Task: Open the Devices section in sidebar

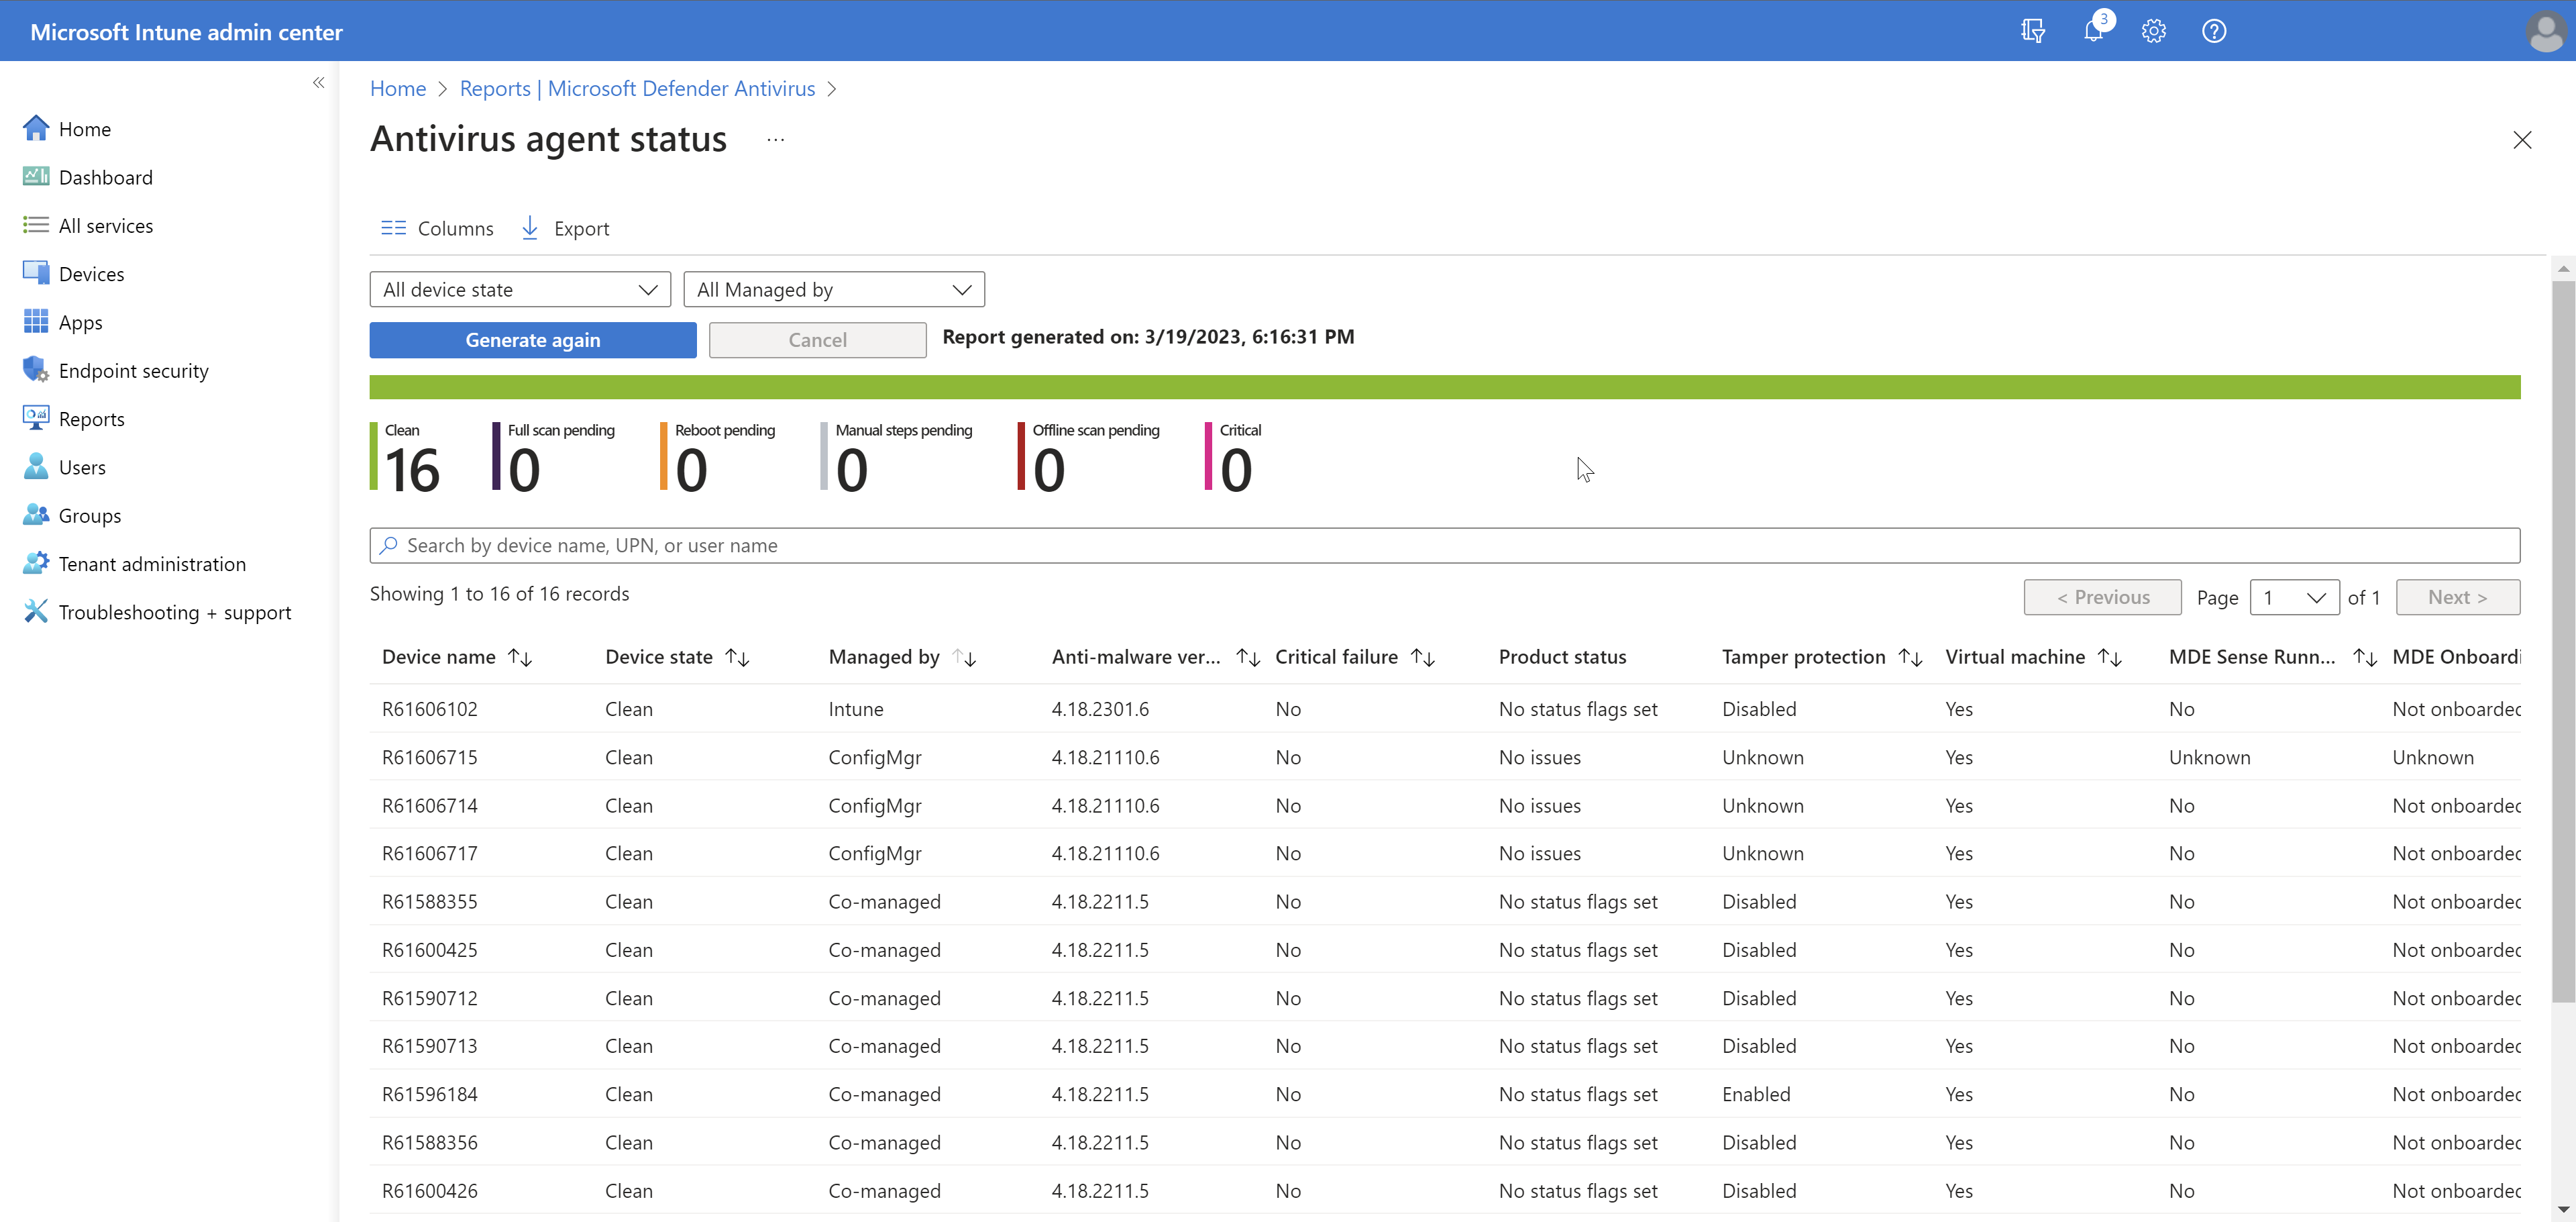Action: point(90,273)
